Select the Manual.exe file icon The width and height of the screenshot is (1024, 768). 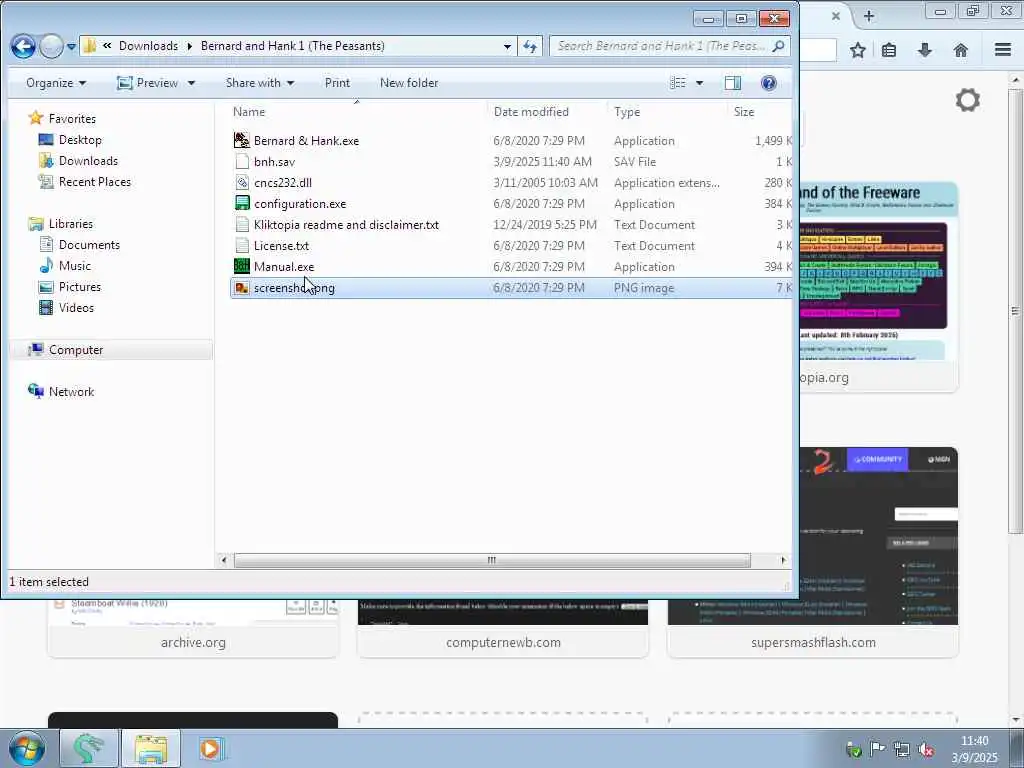(242, 266)
